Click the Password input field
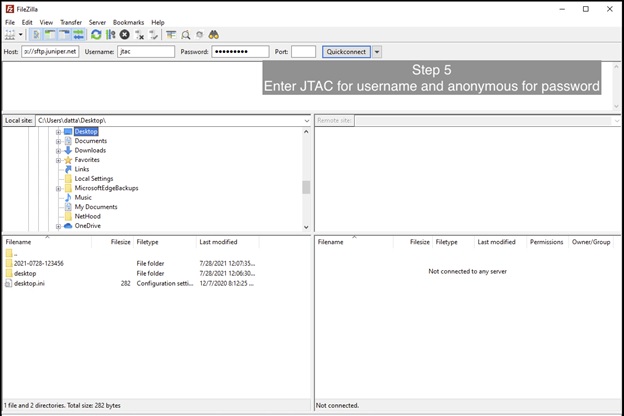624x416 pixels. click(240, 51)
